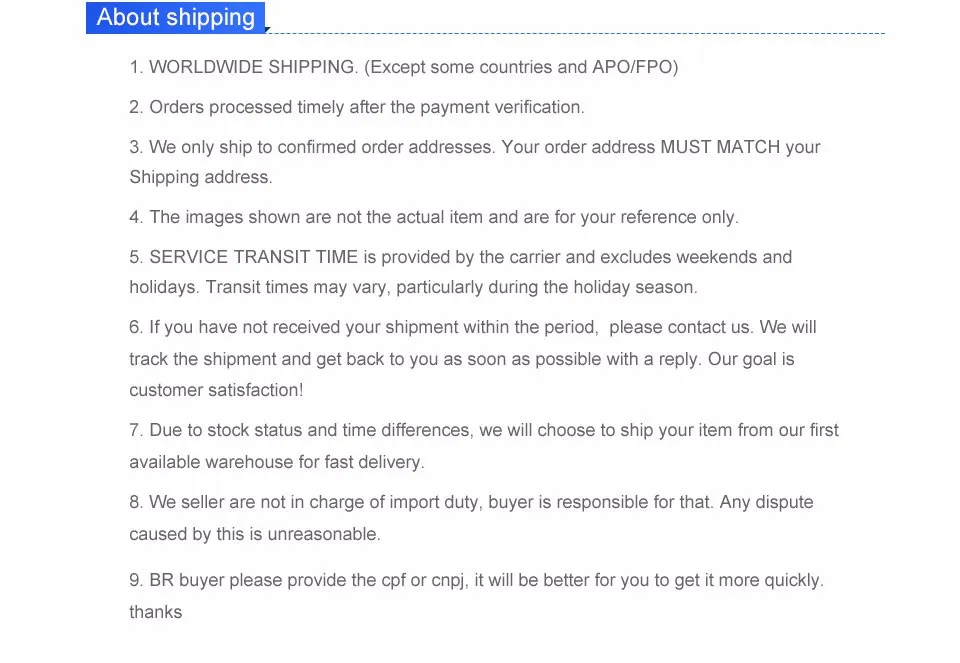Click the WORLDWIDE SHIPPING text
The height and width of the screenshot is (663, 960).
coord(252,67)
